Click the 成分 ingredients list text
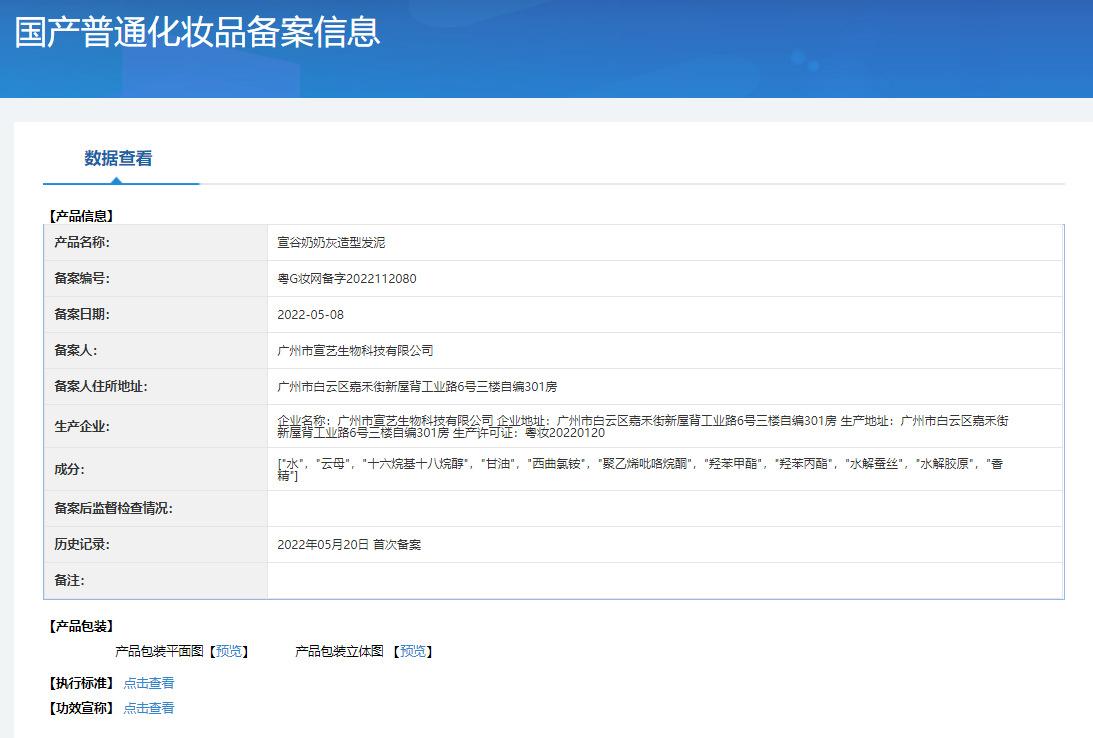1093x738 pixels. point(640,469)
